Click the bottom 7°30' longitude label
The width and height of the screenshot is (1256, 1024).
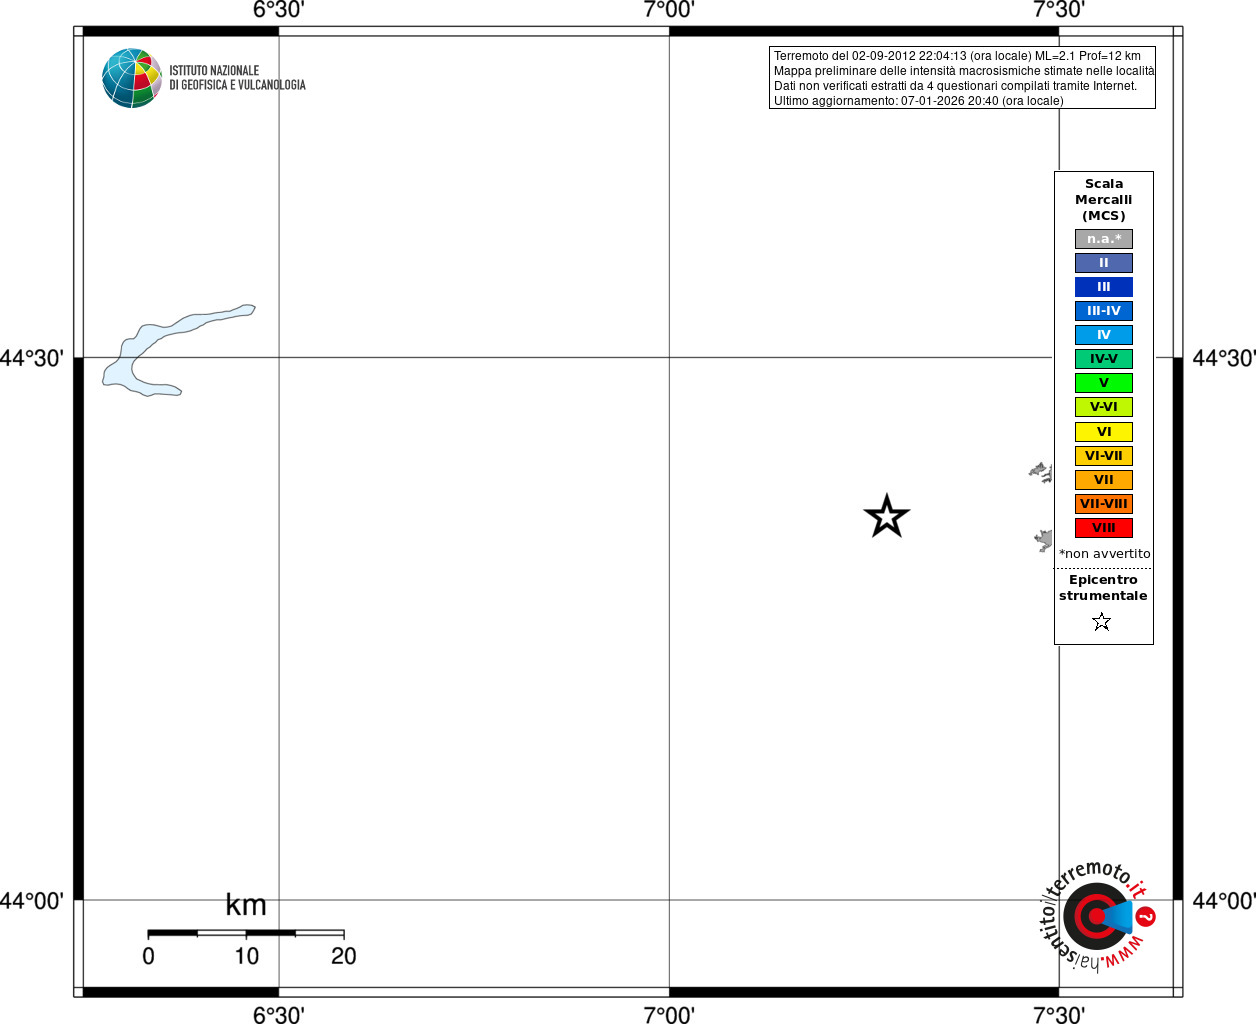click(1059, 1015)
